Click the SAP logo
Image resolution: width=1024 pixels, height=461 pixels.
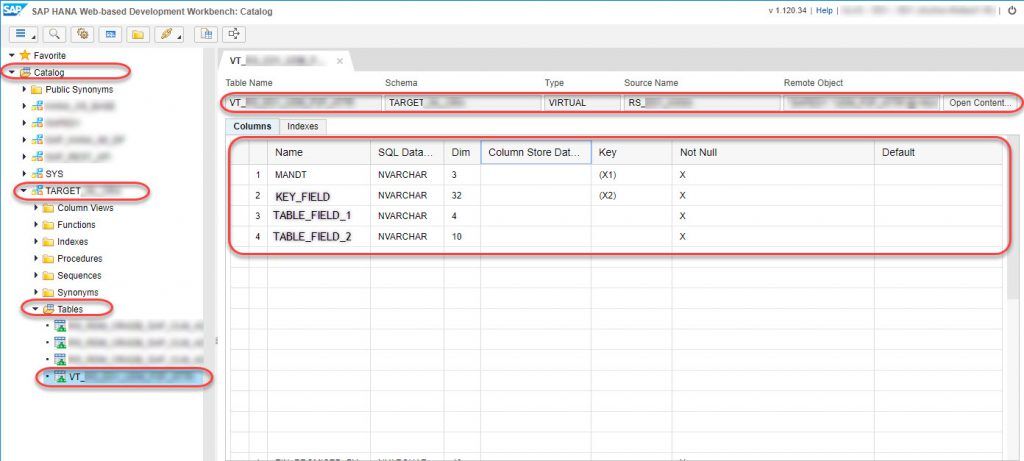point(13,11)
